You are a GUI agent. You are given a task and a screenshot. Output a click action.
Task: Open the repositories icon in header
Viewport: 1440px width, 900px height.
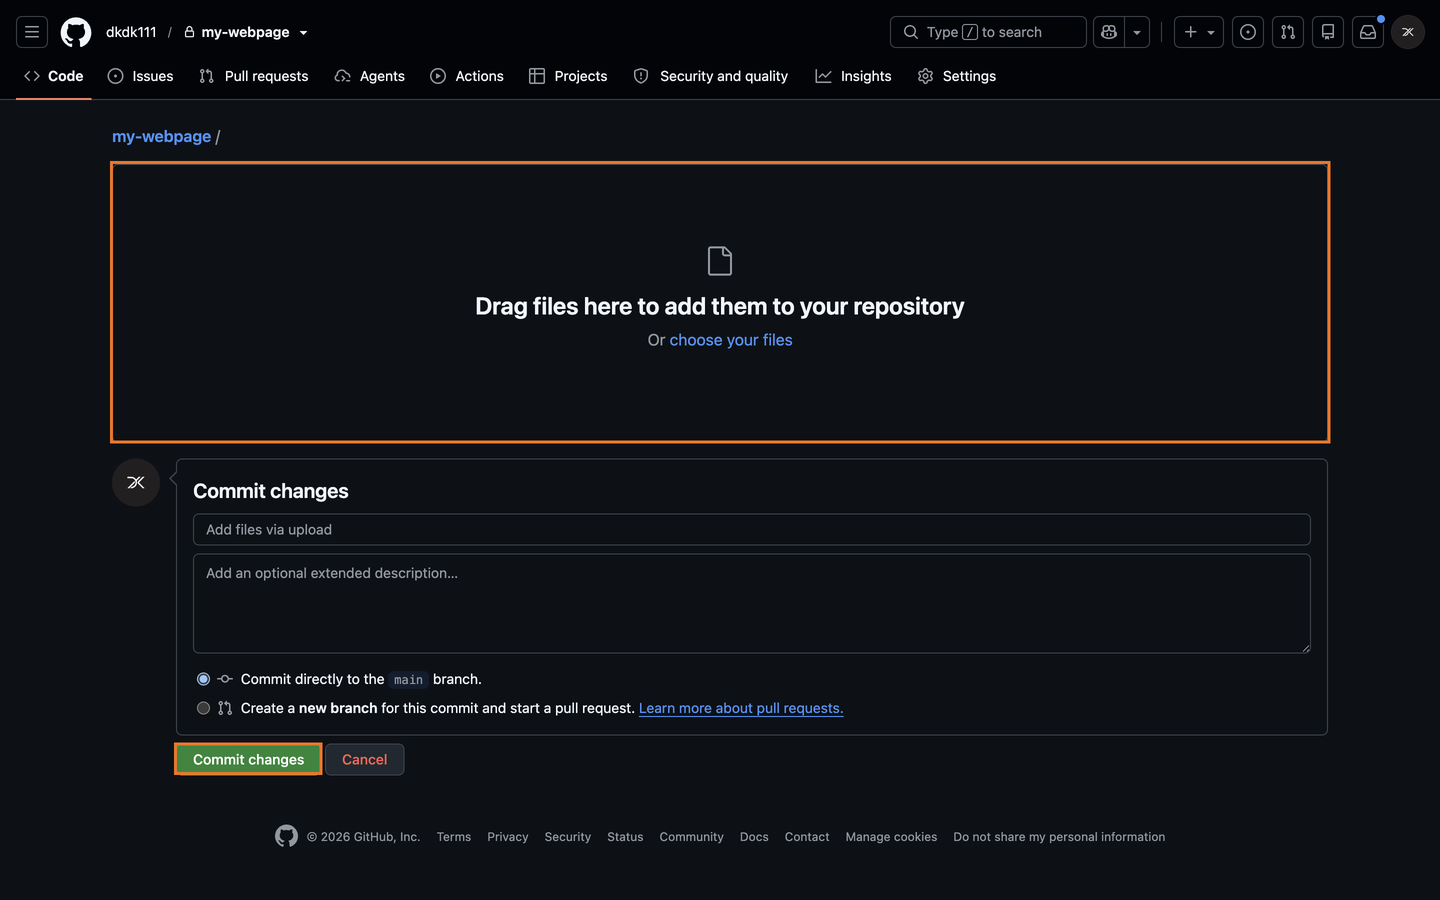(1328, 32)
